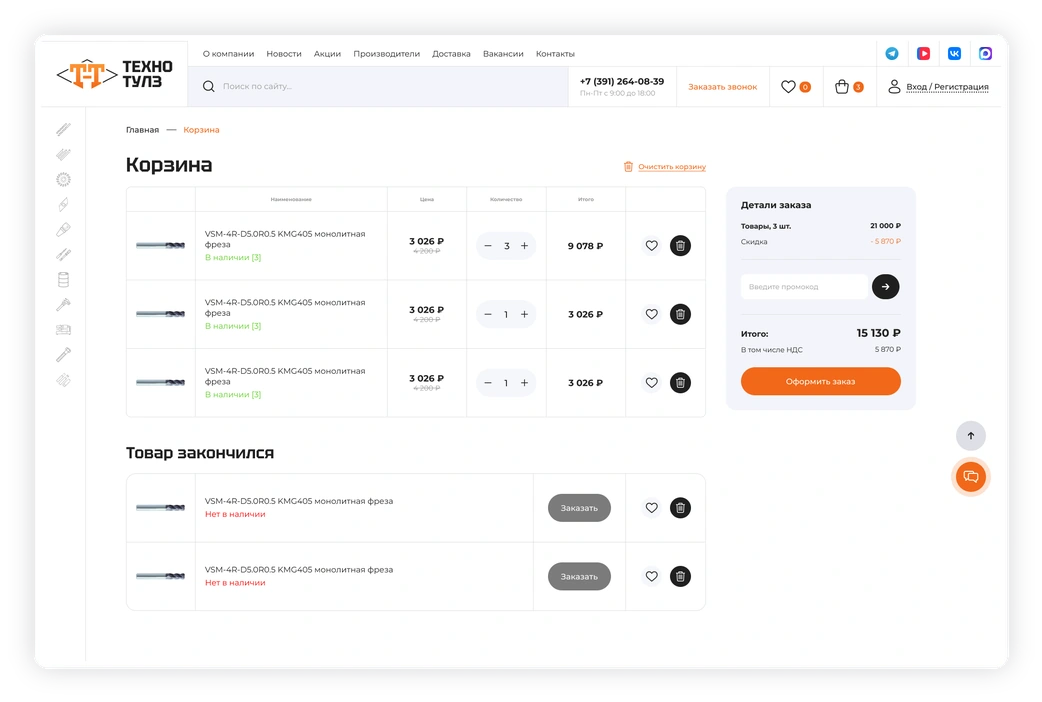1042x702 pixels.
Task: Click the Корзина breadcrumb text
Action: 201,130
